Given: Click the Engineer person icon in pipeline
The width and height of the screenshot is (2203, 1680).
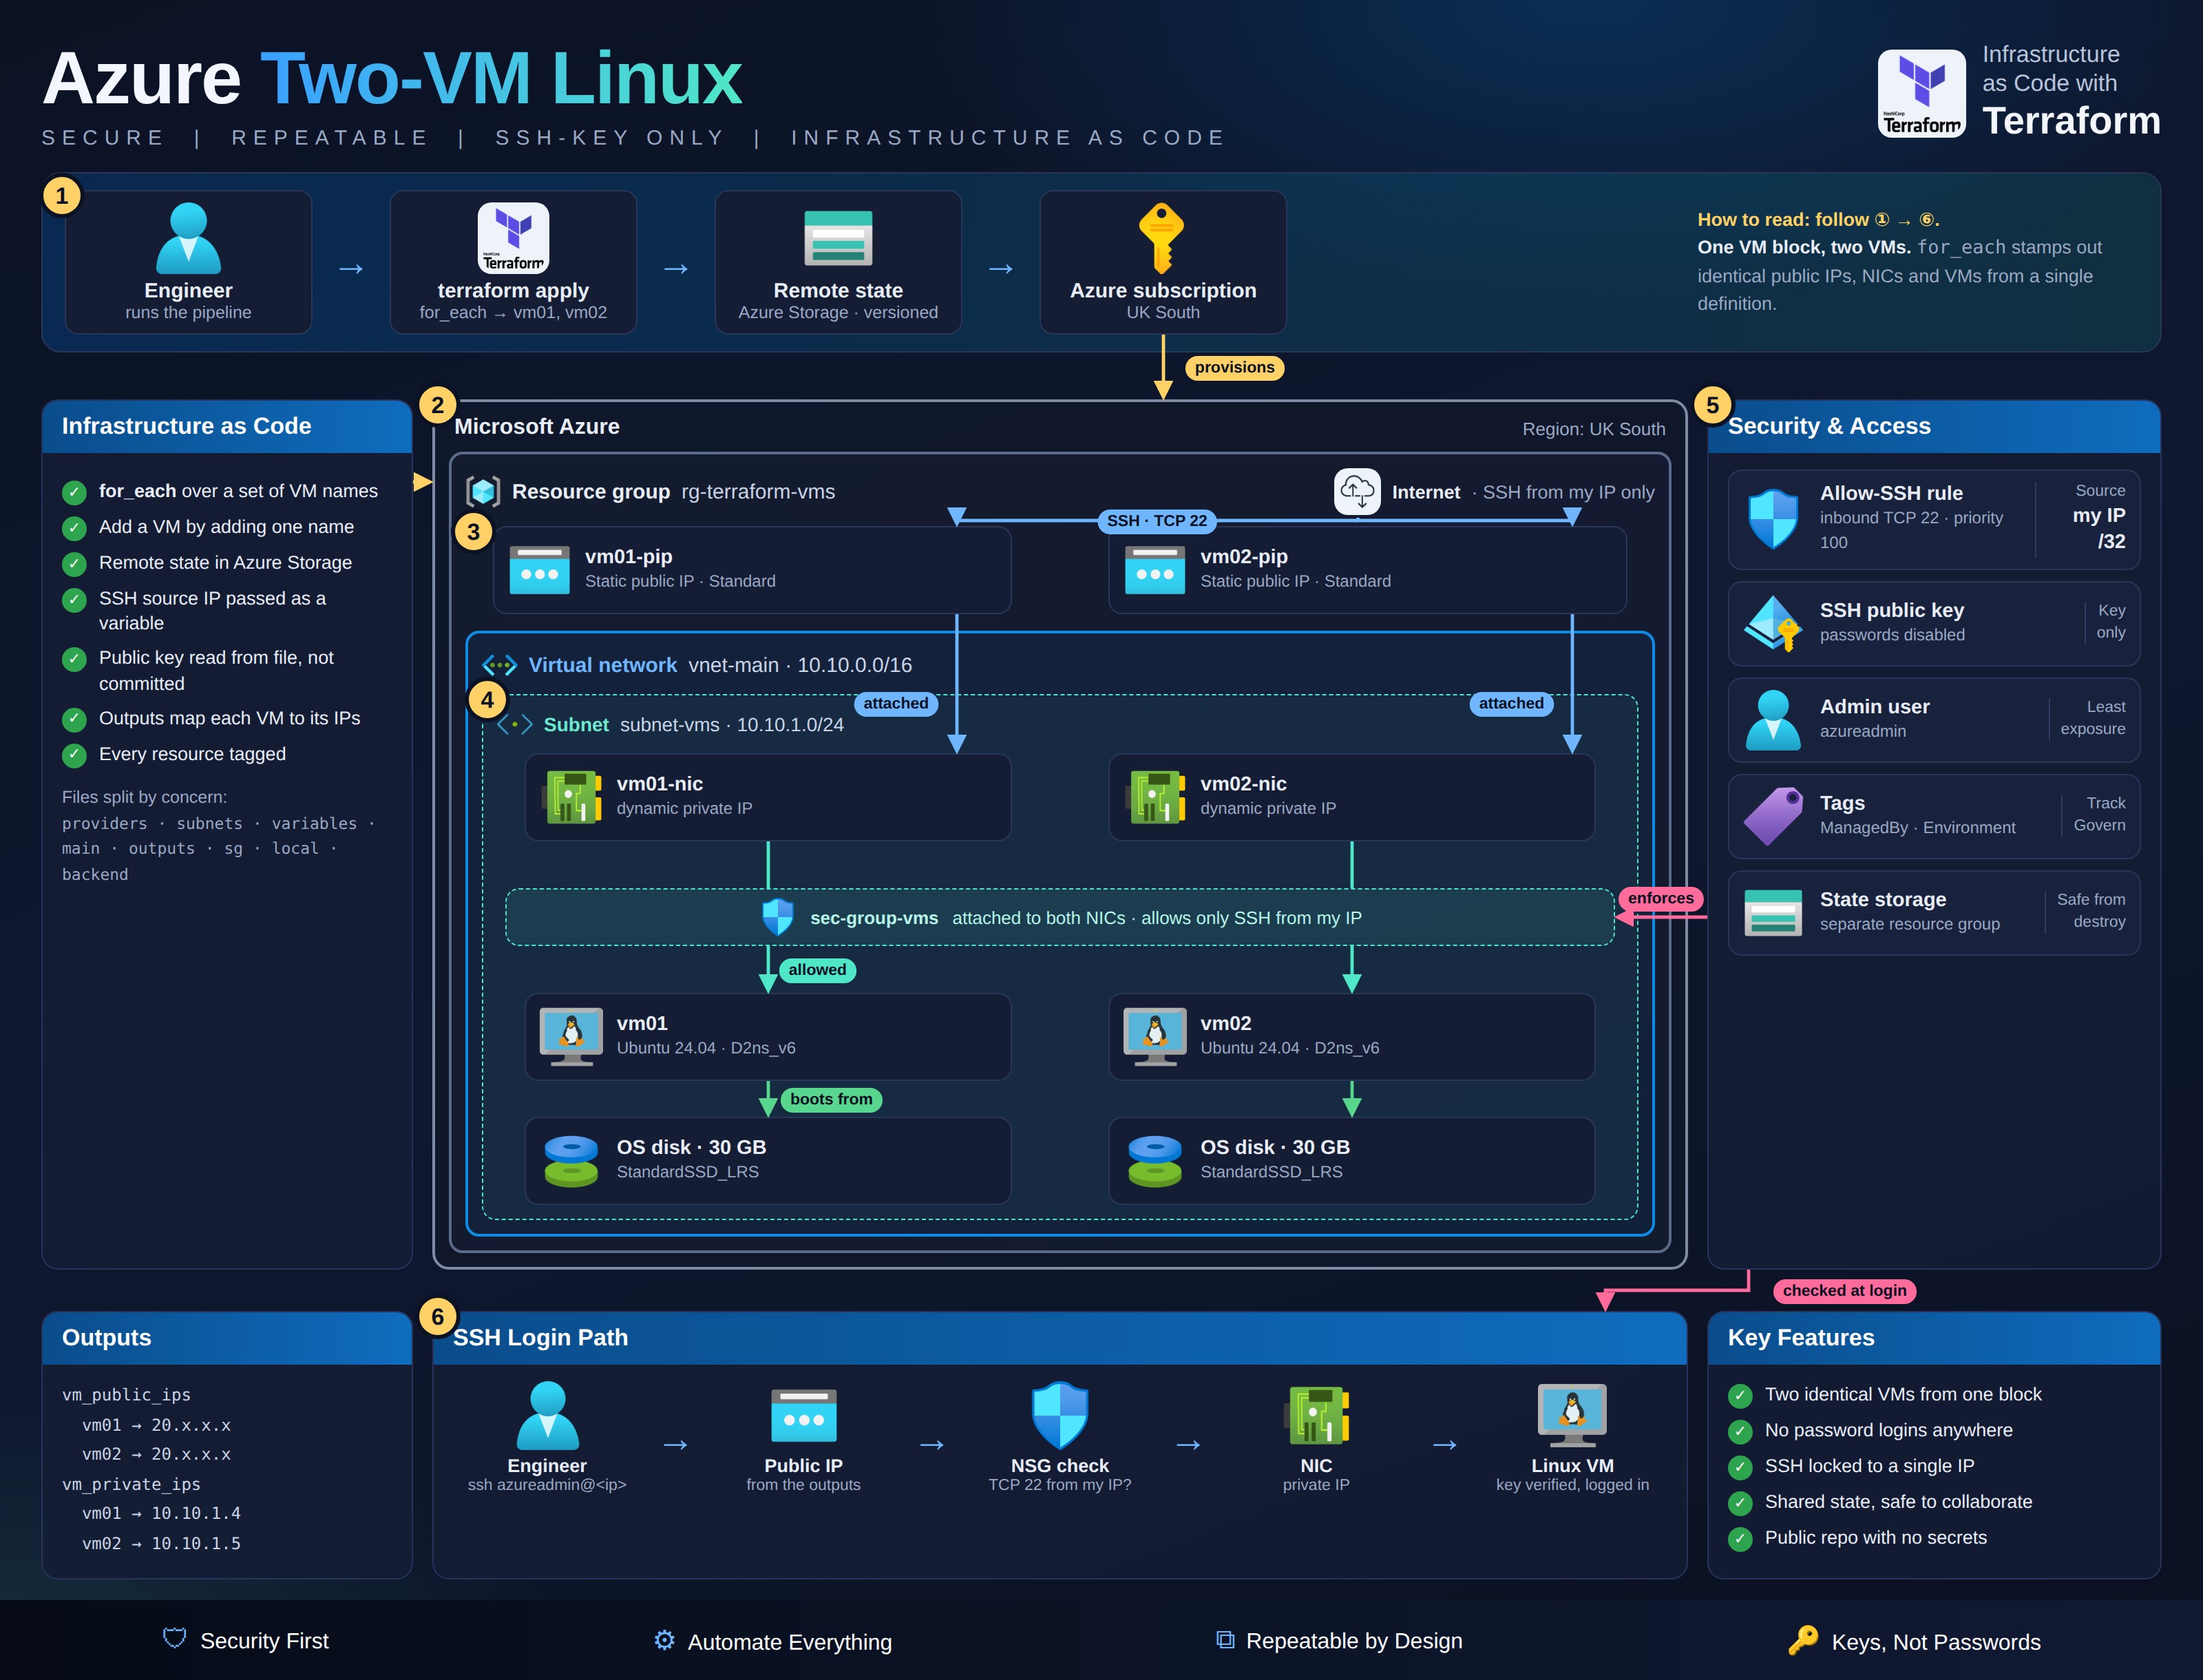Looking at the screenshot, I should pos(188,238).
